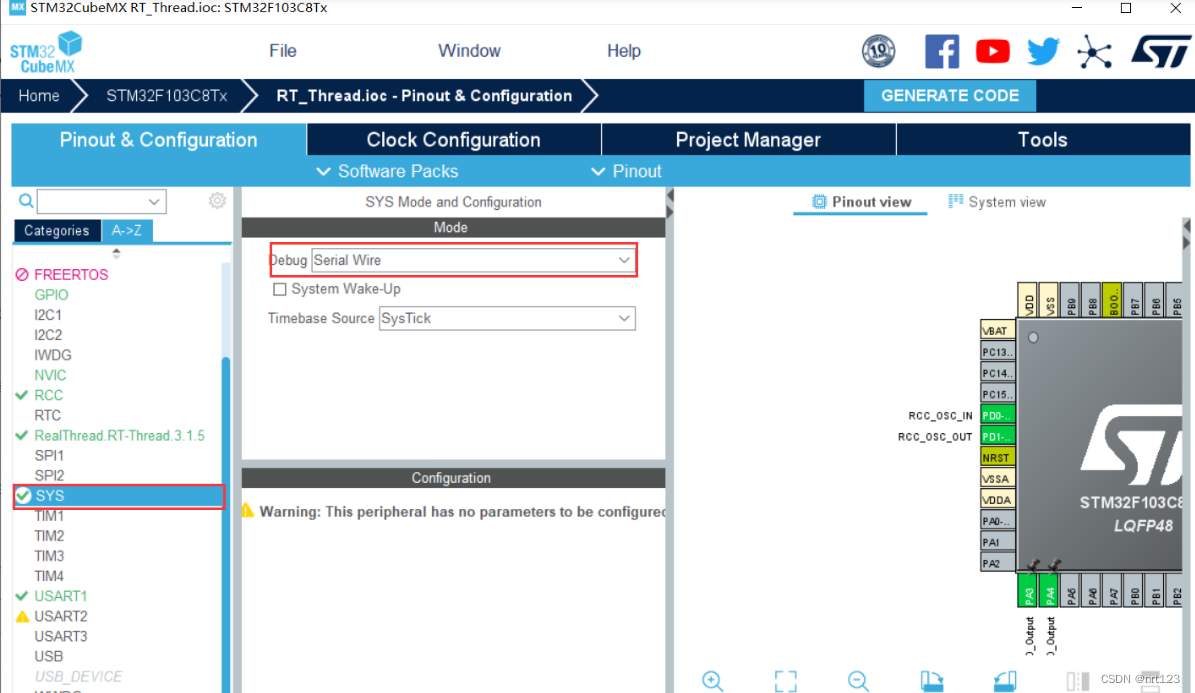
Task: Click the STM32CubeMX logo
Action: tap(46, 52)
